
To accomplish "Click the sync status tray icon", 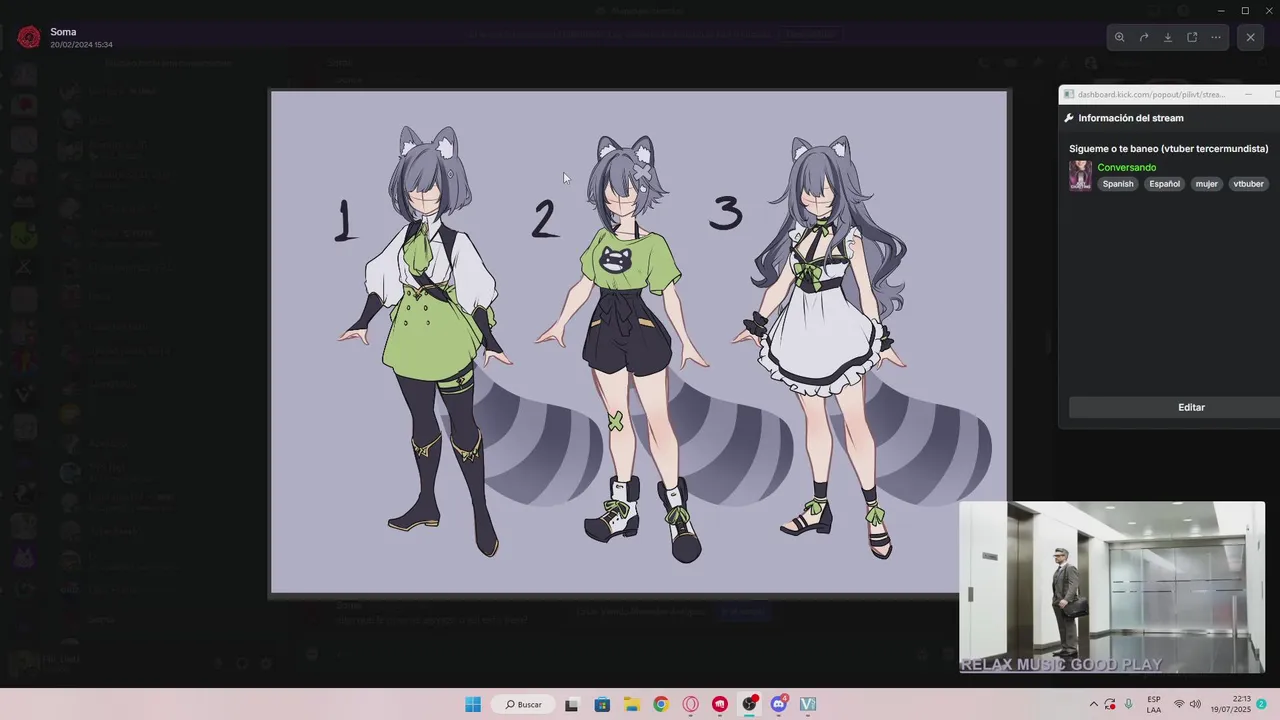I will (x=1110, y=704).
